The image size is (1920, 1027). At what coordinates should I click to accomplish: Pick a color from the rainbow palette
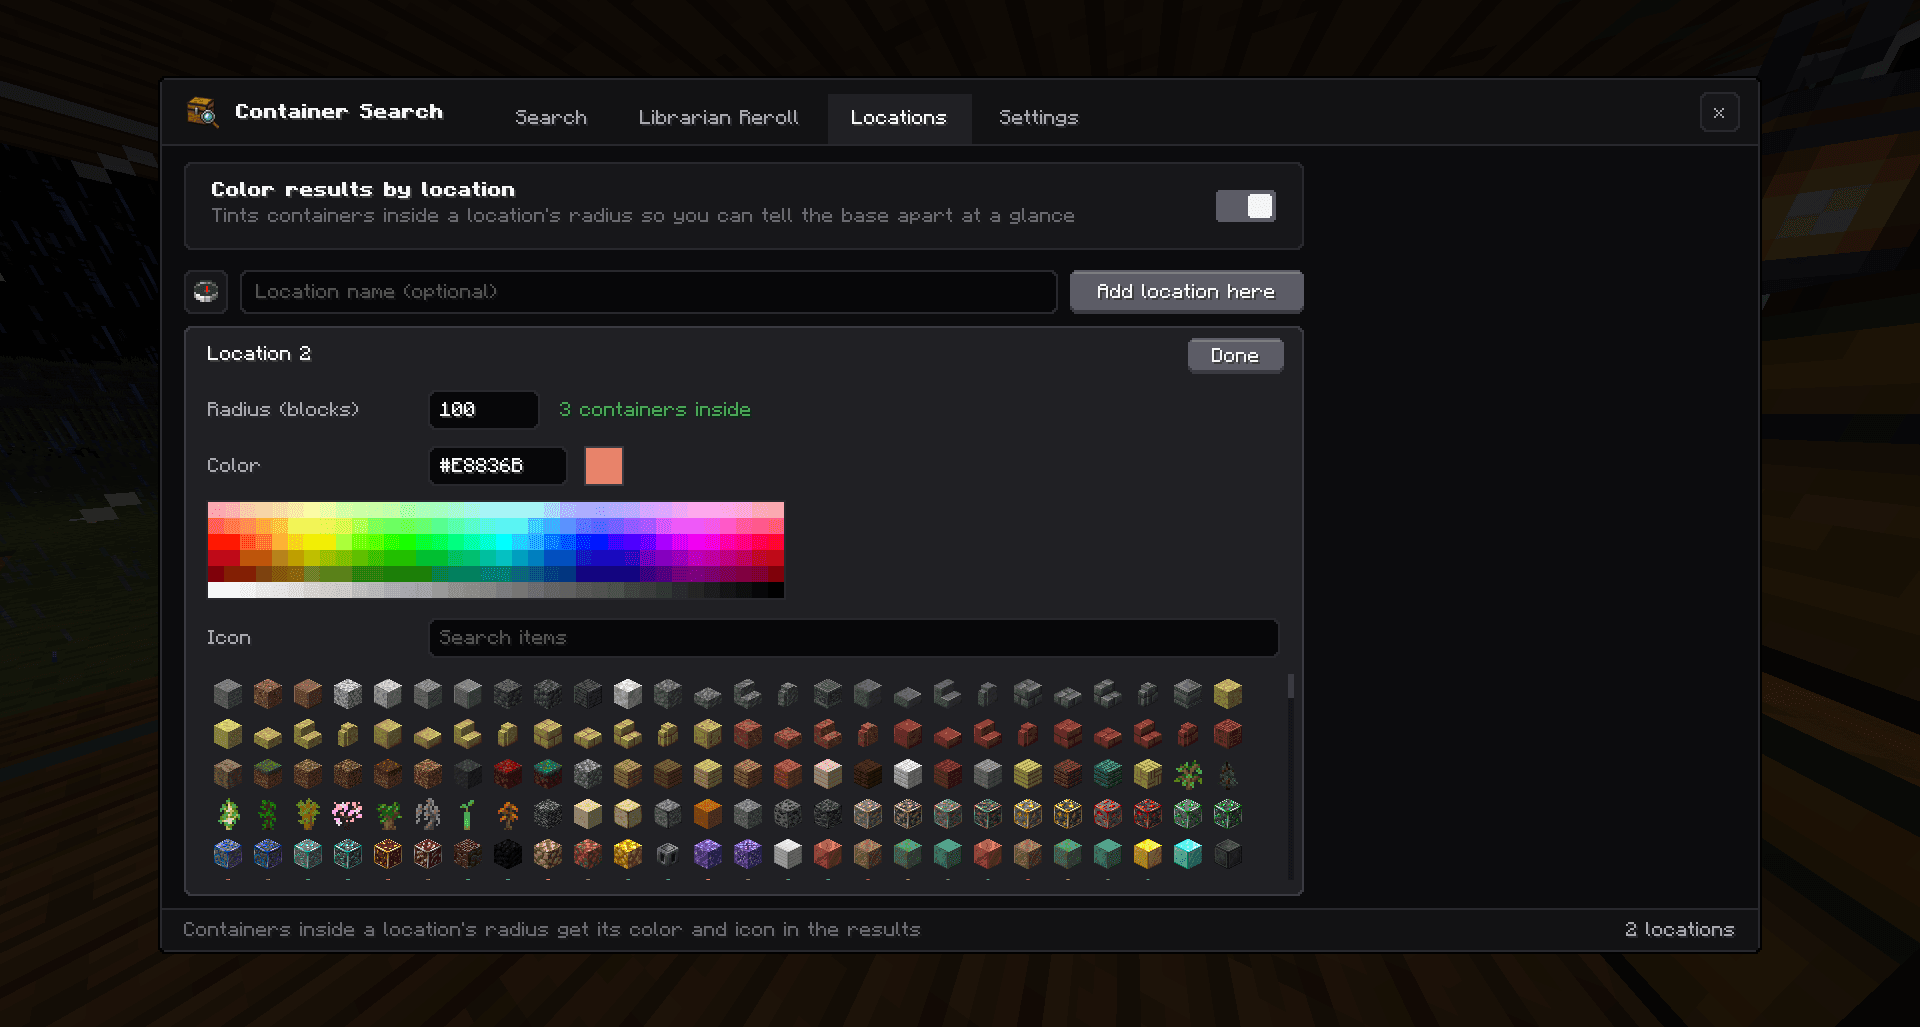pyautogui.click(x=495, y=550)
